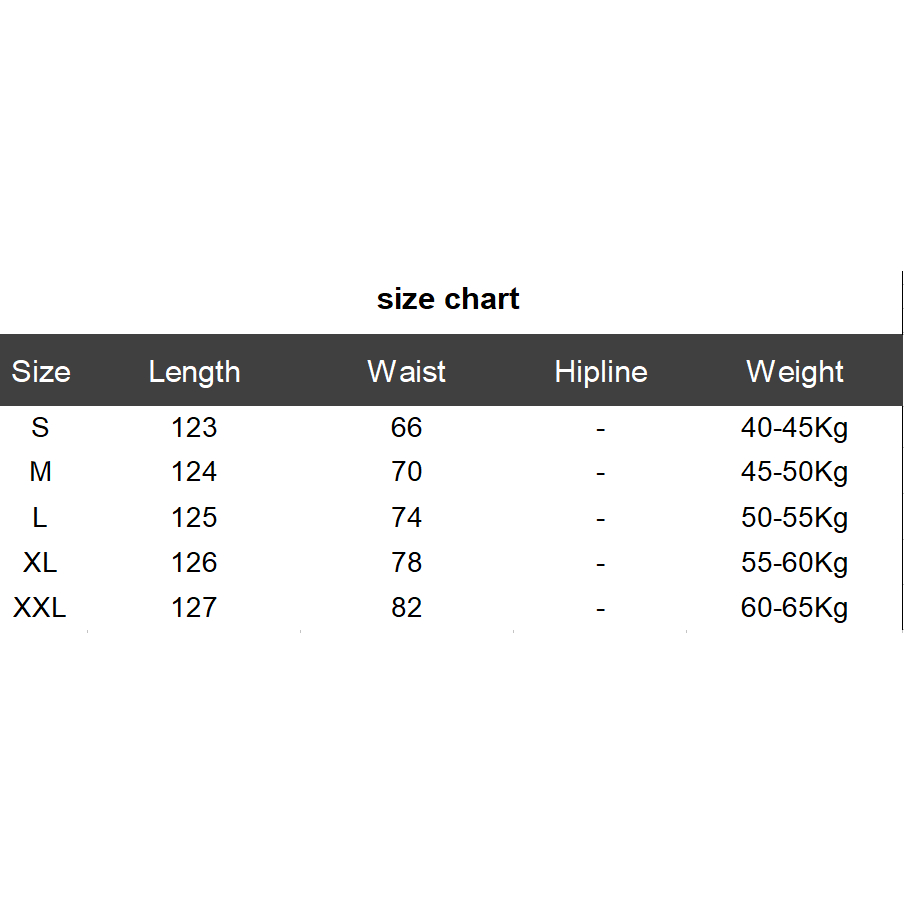Select the Weight column header
The height and width of the screenshot is (904, 904).
[x=795, y=372]
